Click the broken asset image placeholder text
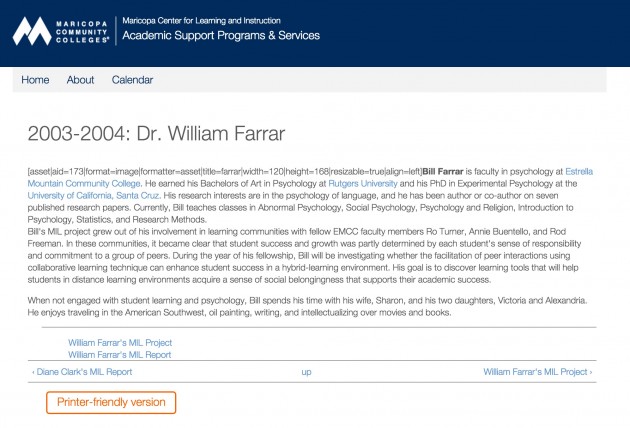630x428 pixels. (225, 172)
